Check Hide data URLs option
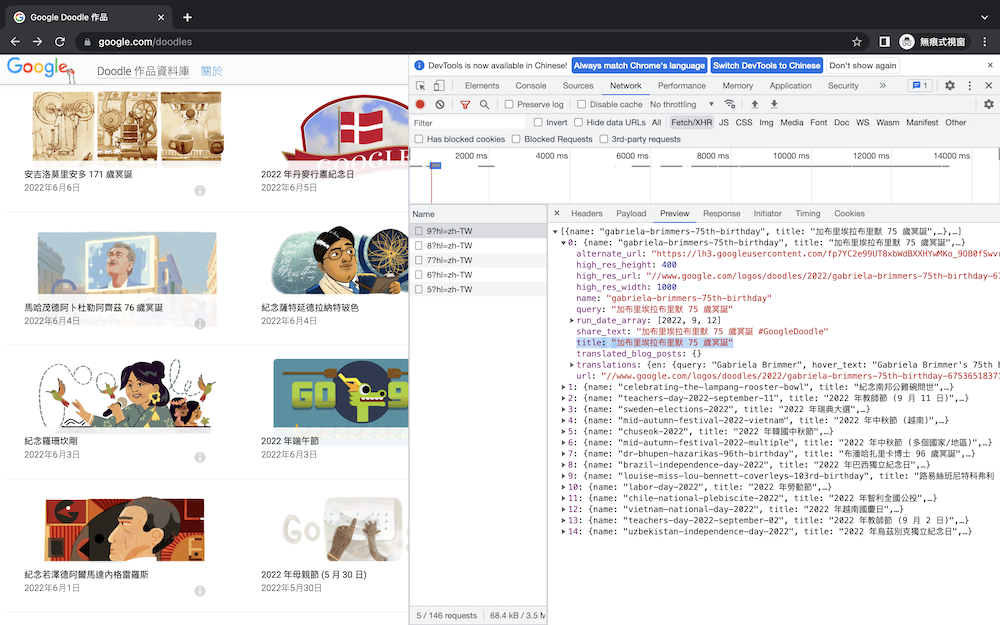 (x=578, y=122)
